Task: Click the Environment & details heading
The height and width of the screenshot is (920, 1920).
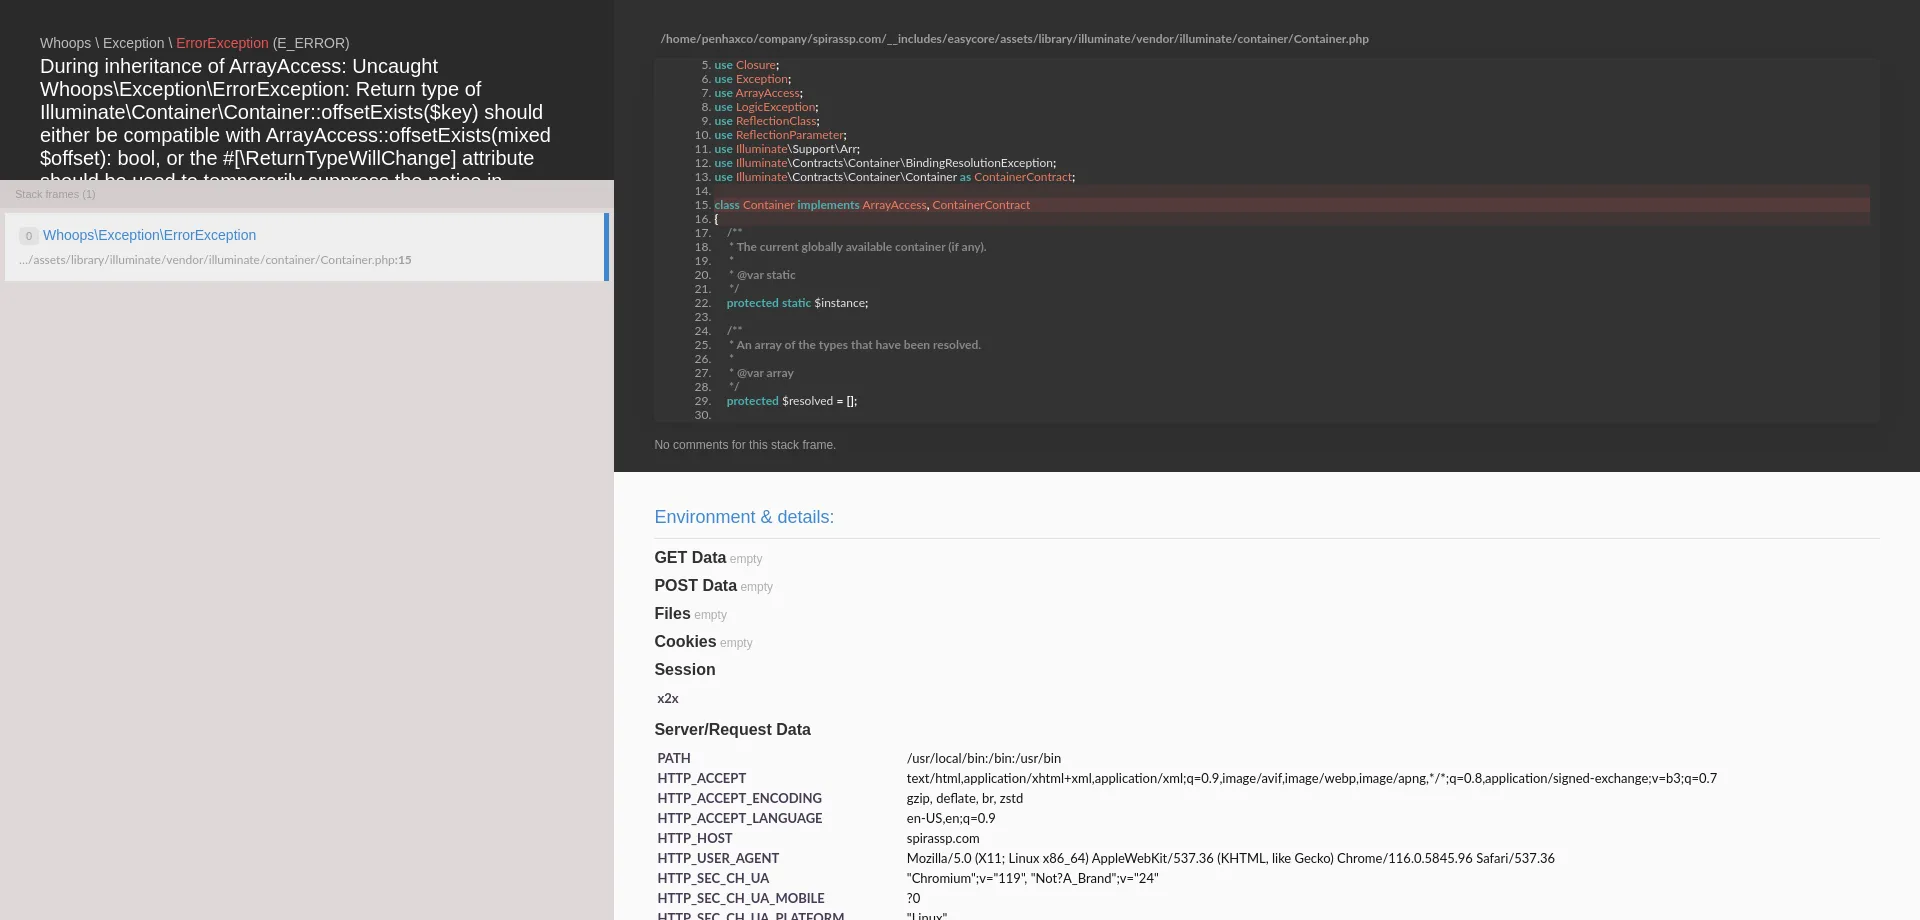Action: [x=744, y=517]
